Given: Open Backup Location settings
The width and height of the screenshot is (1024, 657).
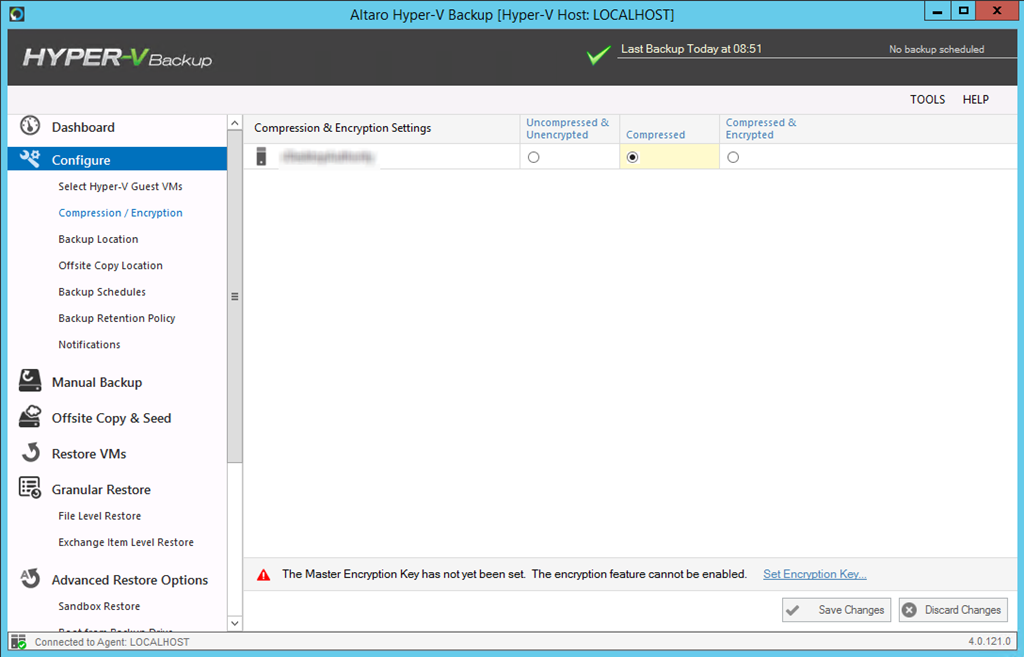Looking at the screenshot, I should tap(98, 239).
